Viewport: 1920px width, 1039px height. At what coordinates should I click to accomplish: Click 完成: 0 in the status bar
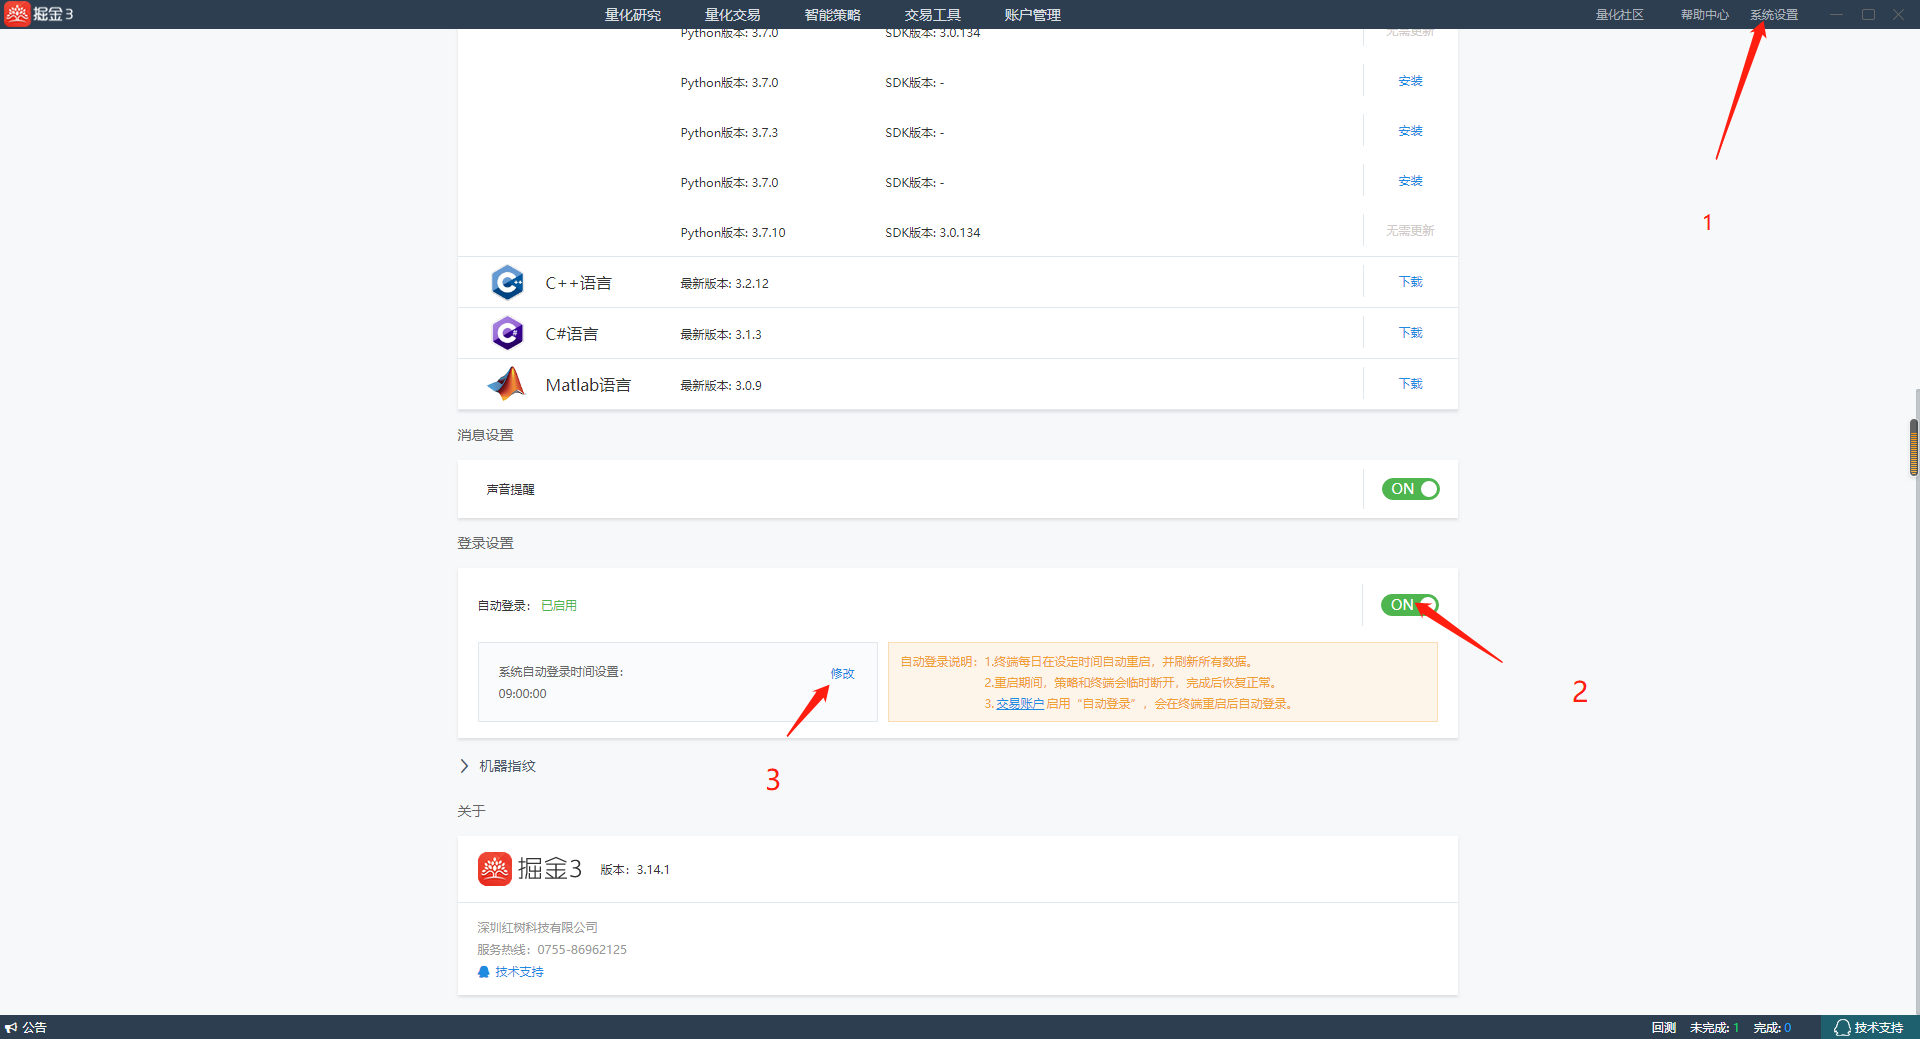(x=1772, y=1027)
